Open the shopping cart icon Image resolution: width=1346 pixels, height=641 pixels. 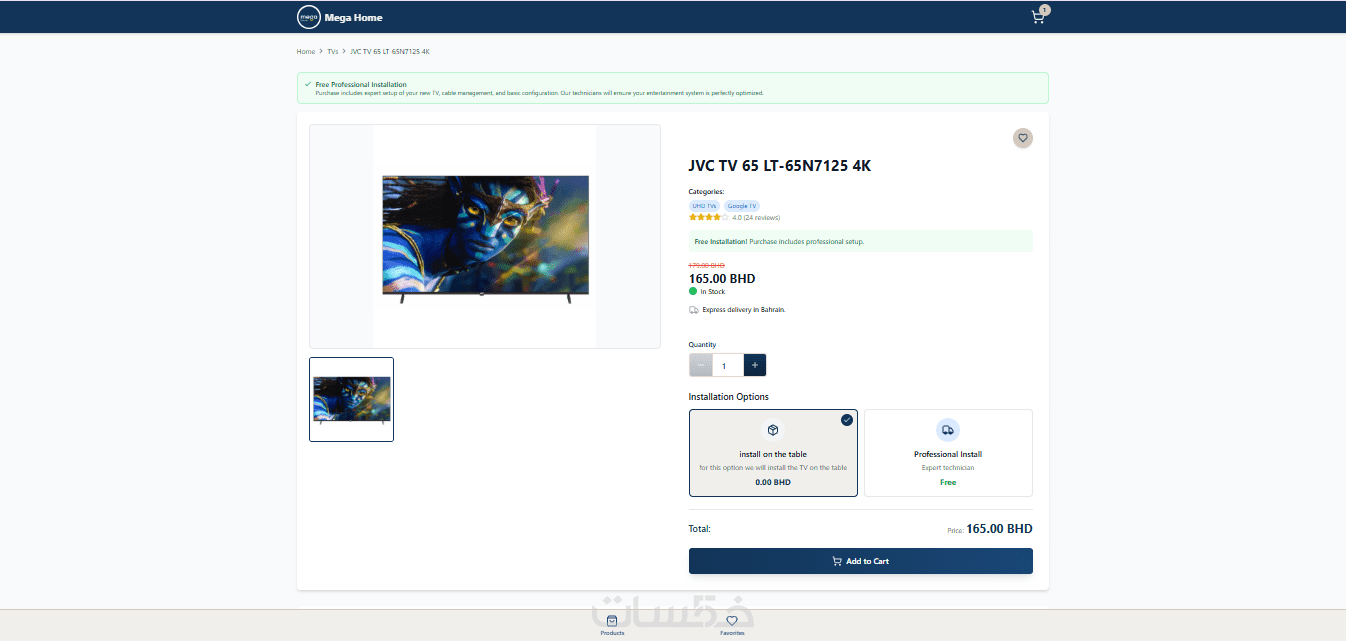(x=1038, y=17)
